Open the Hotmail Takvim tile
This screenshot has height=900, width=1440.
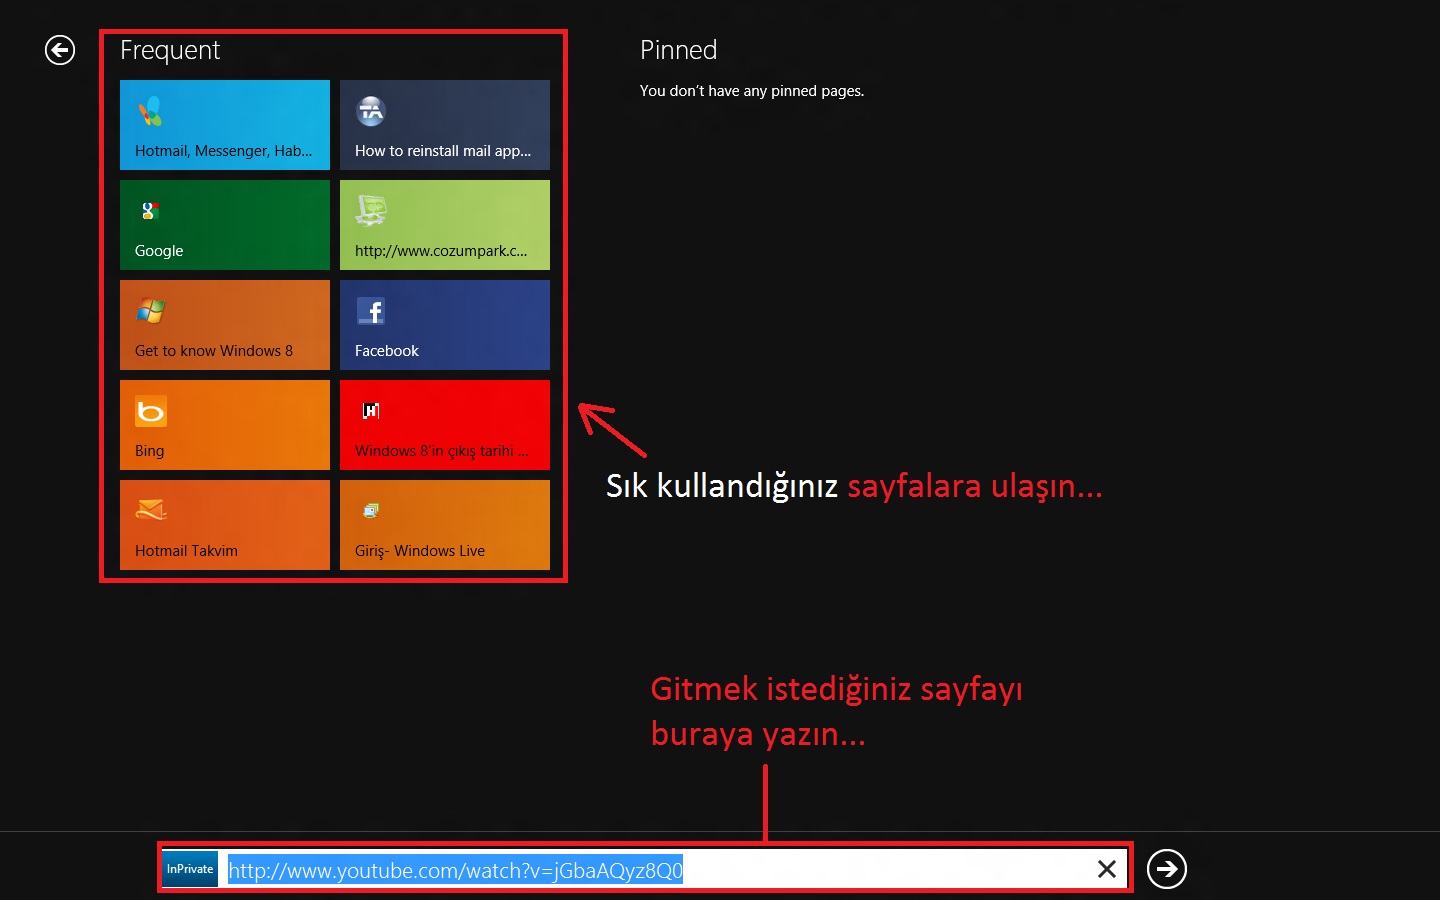coord(225,525)
